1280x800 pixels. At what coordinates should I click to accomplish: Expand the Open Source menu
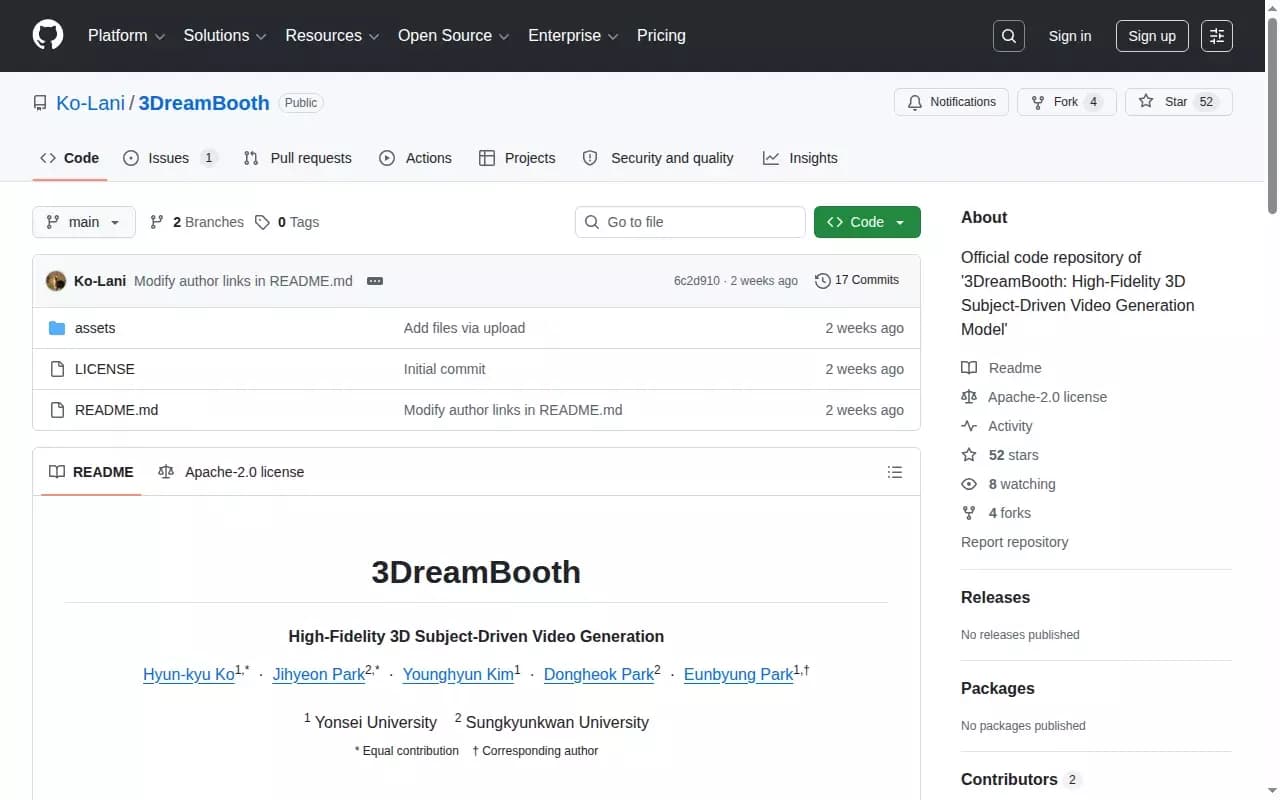point(454,36)
